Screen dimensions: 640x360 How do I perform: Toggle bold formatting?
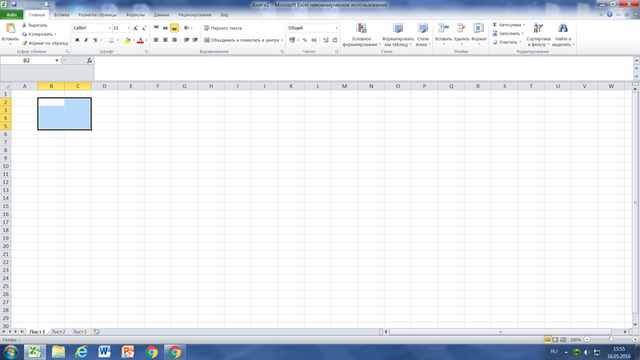coord(77,40)
